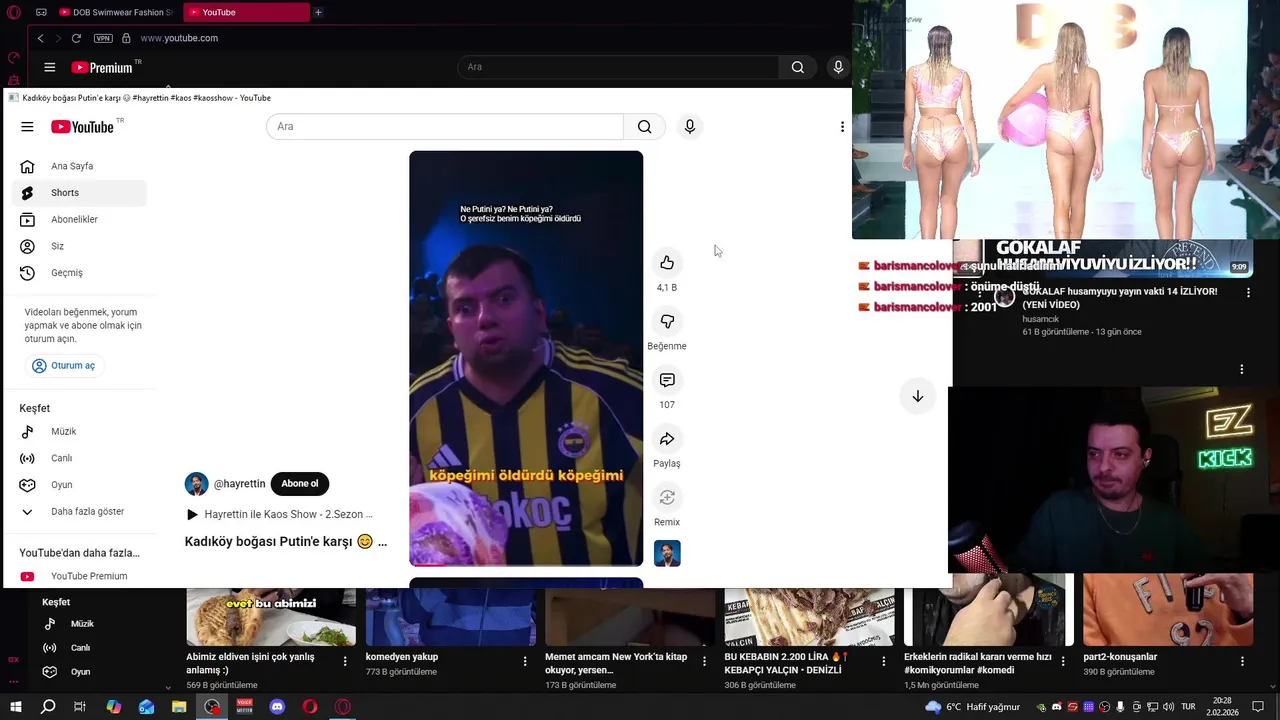Open Discord from the taskbar

pos(277,707)
